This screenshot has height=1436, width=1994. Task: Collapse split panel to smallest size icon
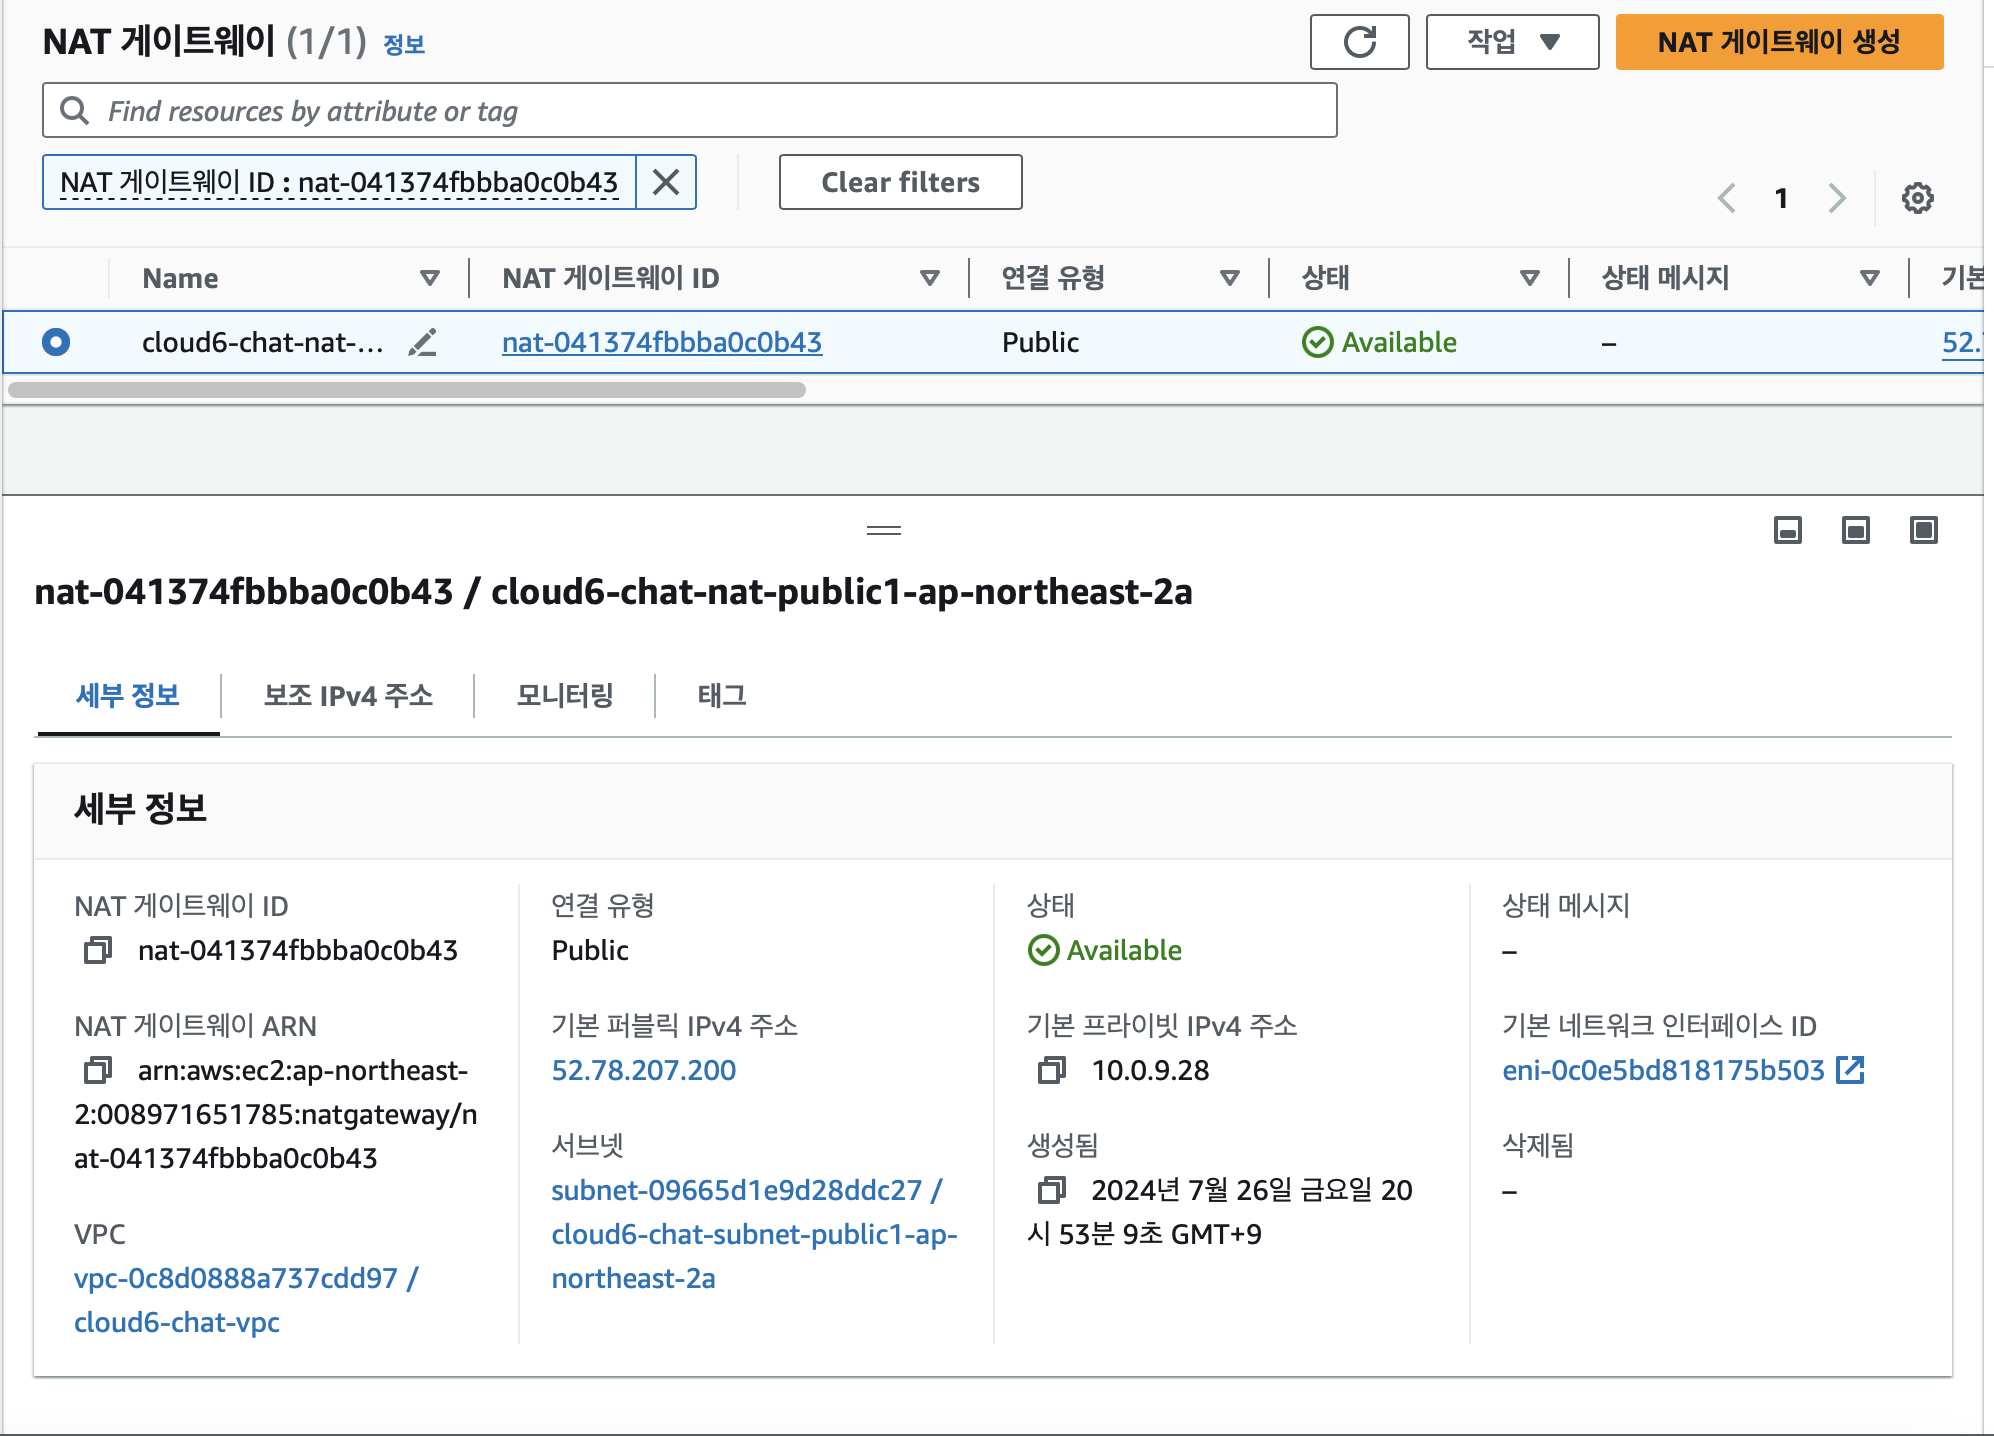pyautogui.click(x=1787, y=530)
